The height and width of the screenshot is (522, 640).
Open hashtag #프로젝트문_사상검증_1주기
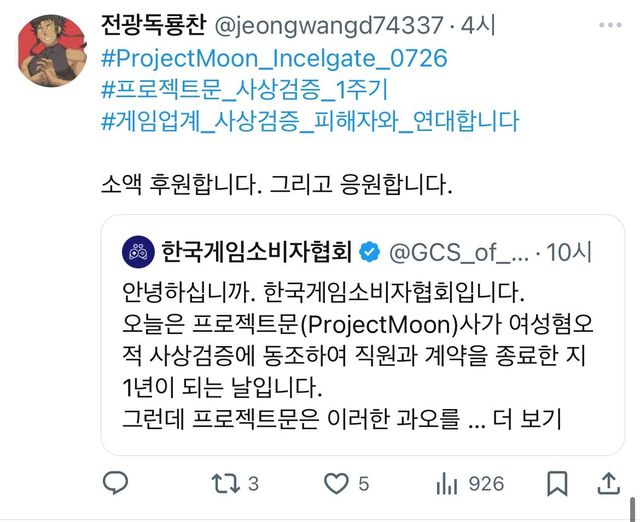click(244, 89)
